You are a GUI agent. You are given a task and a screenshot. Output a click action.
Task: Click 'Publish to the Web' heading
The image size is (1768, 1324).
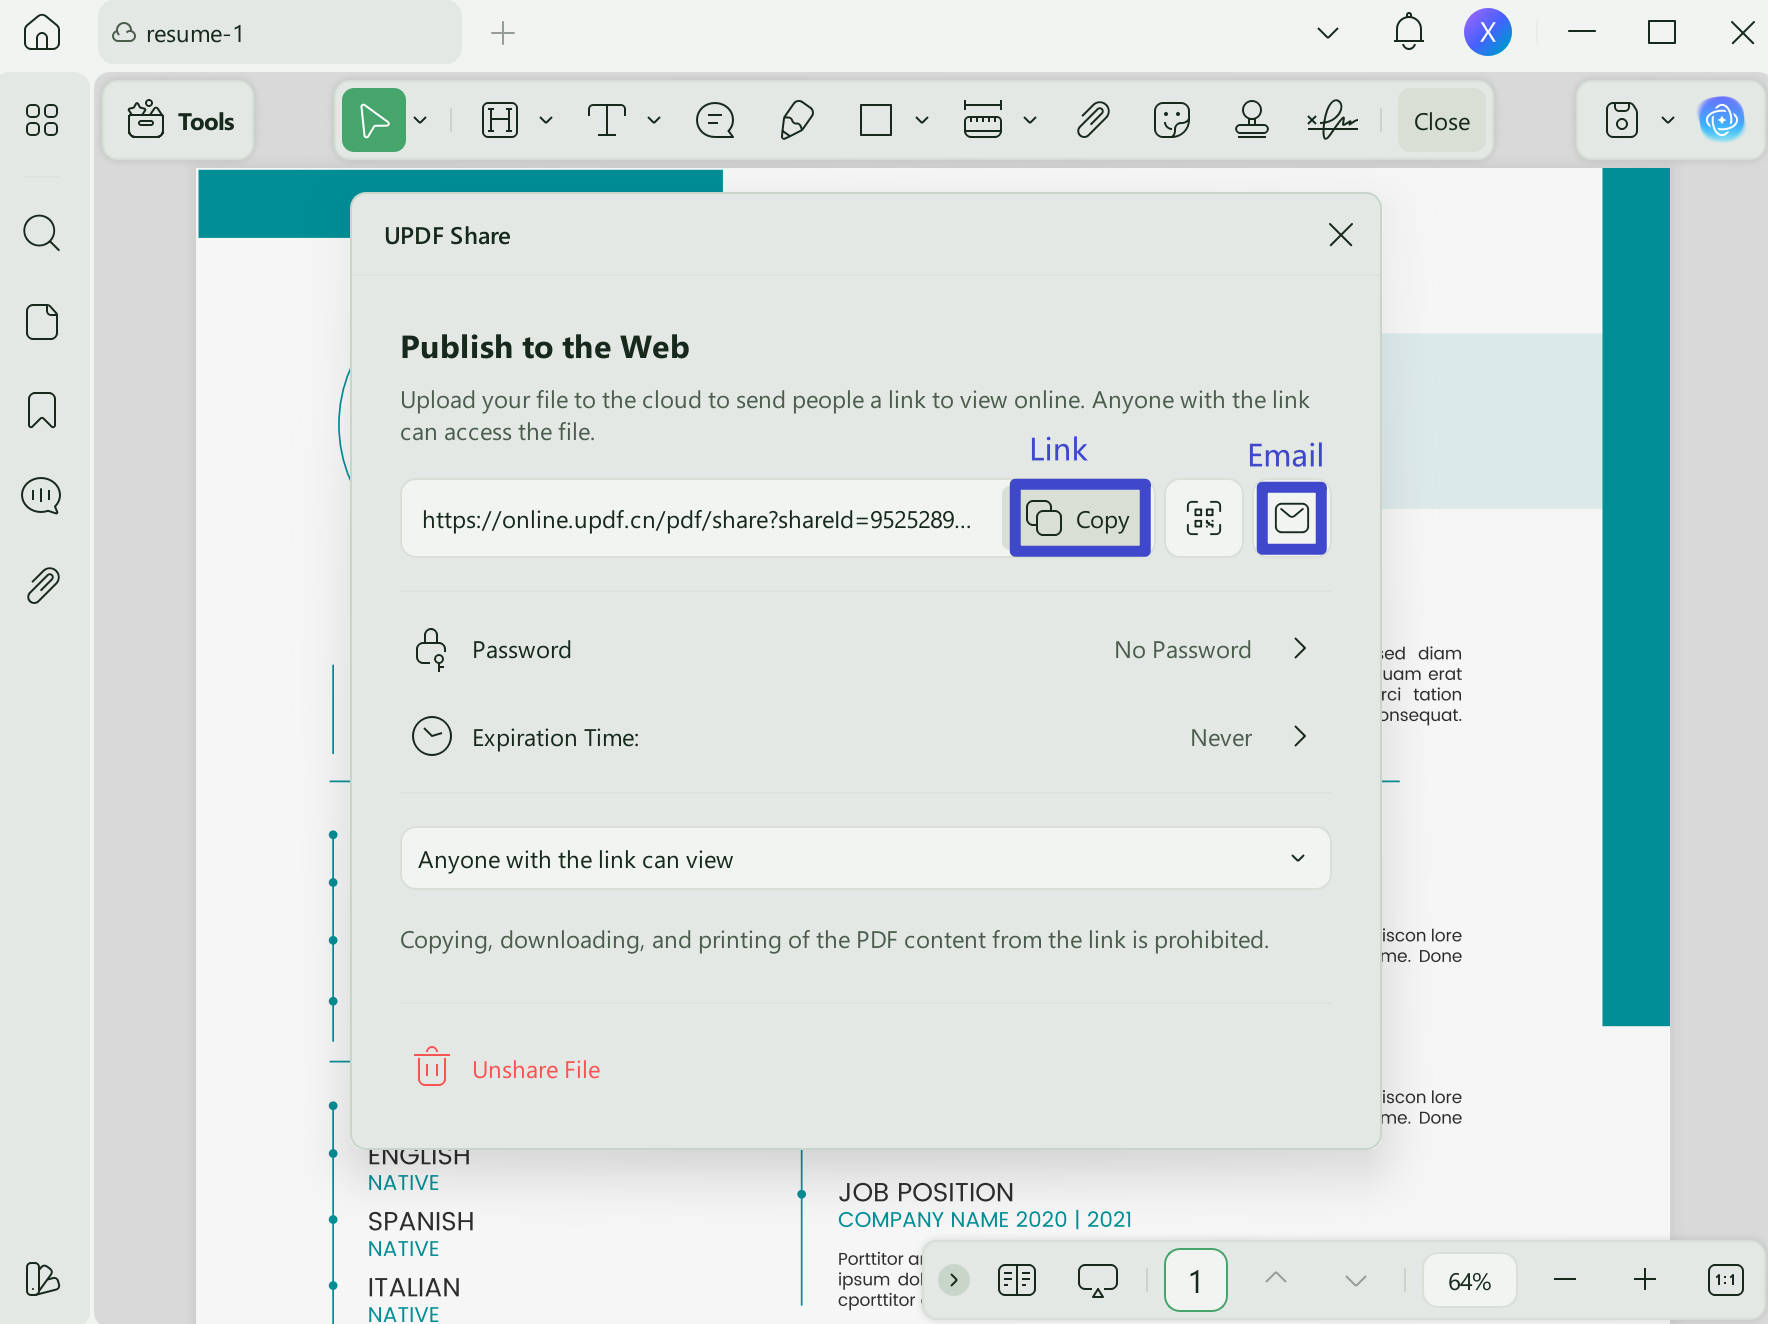point(545,347)
